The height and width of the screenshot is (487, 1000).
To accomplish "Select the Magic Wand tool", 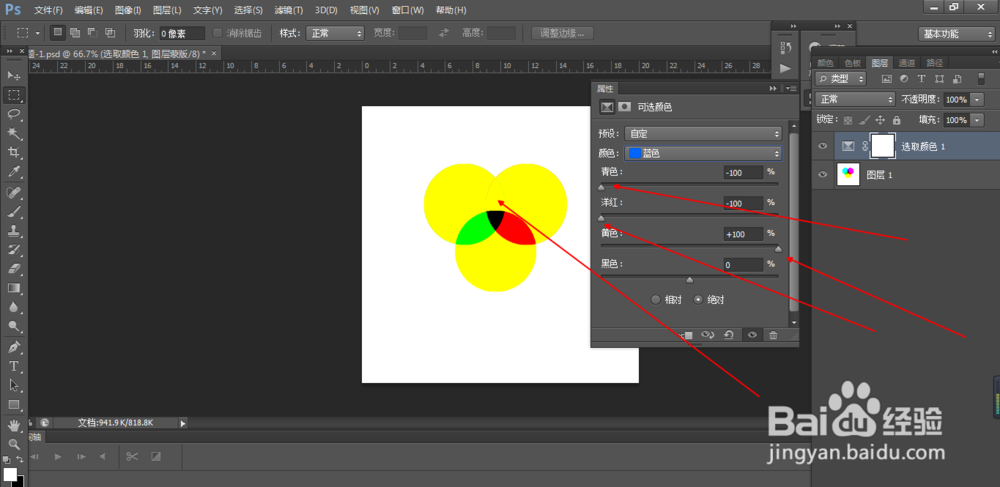I will pyautogui.click(x=13, y=133).
